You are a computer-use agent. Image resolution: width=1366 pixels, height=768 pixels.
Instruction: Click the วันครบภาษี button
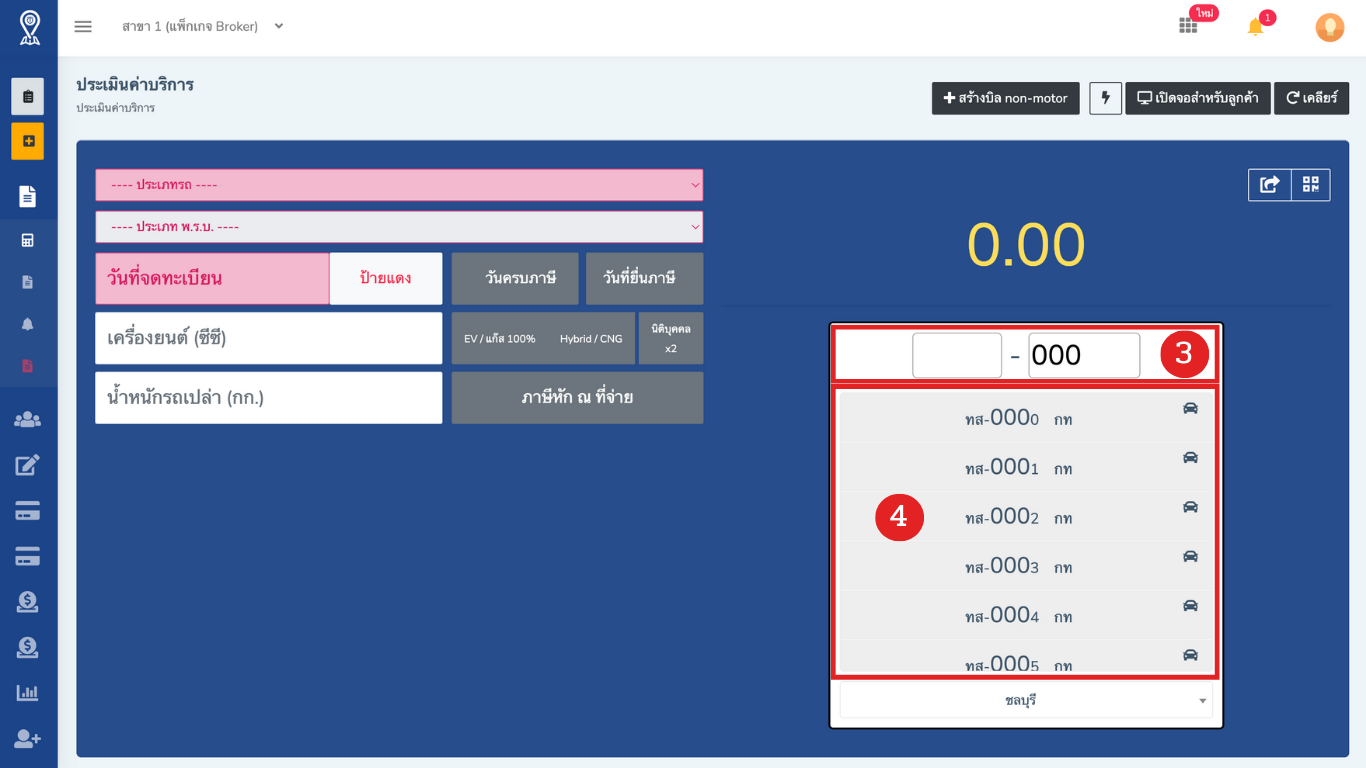(x=515, y=278)
